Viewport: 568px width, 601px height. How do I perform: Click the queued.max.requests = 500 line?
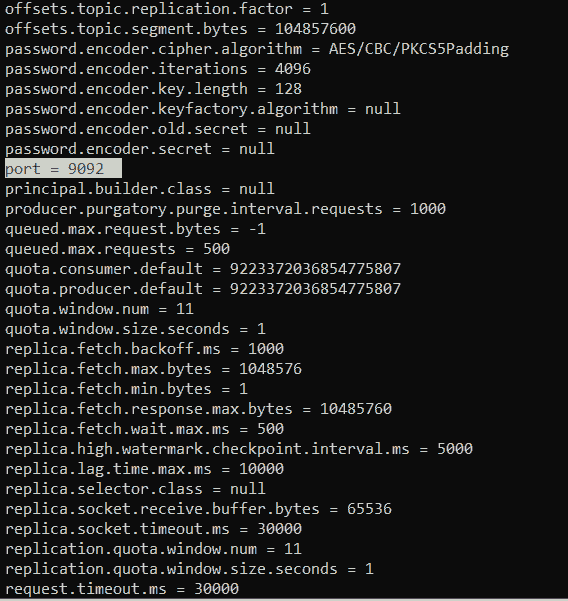(x=117, y=249)
